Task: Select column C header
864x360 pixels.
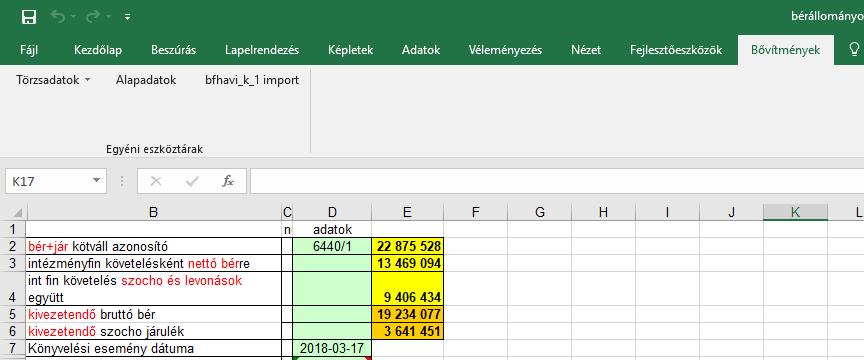Action: click(x=287, y=212)
